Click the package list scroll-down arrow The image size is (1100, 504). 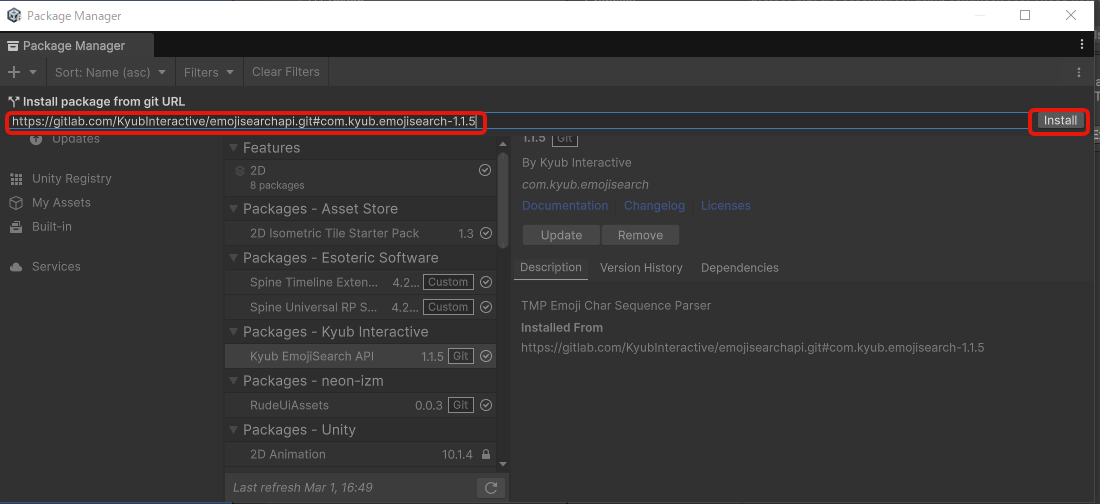coord(502,465)
